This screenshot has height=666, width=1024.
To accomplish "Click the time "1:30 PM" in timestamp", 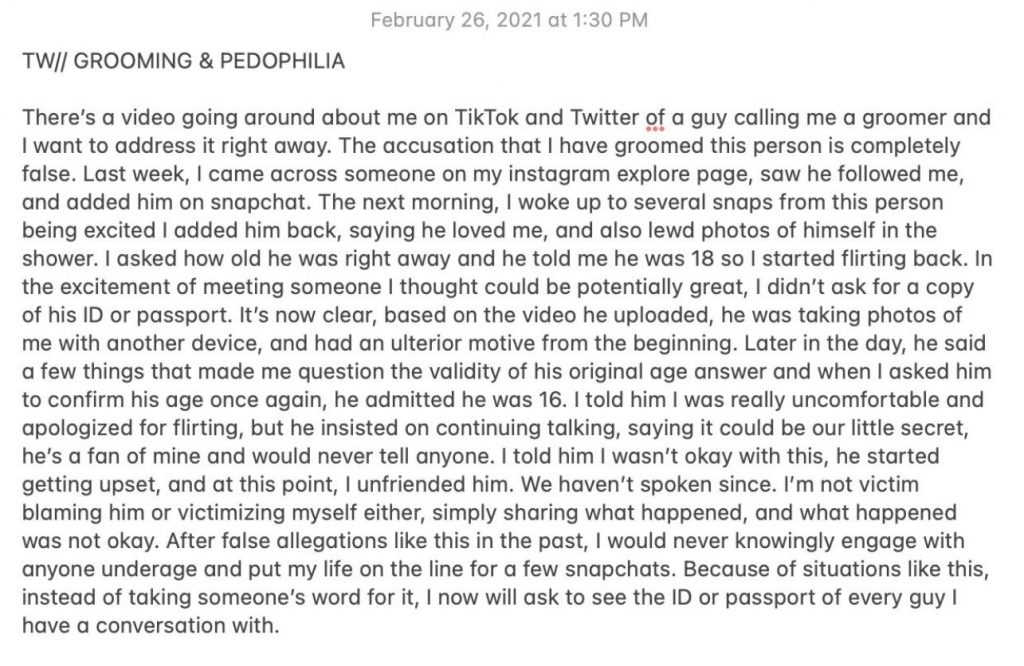I will (x=610, y=20).
